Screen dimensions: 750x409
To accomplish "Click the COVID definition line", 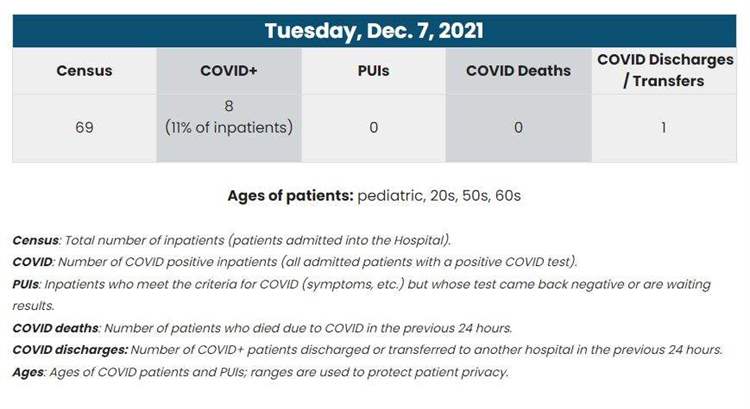I will (295, 262).
